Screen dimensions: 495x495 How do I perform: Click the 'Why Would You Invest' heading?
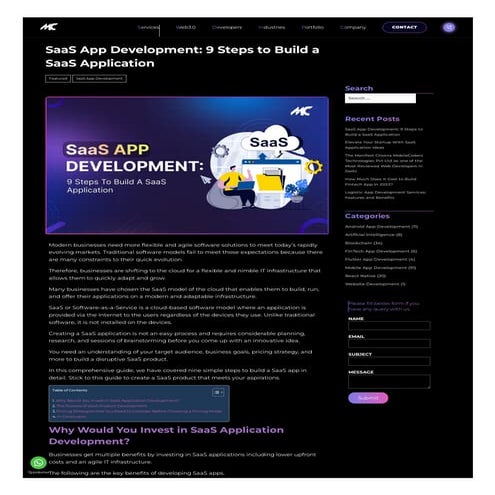(x=166, y=435)
